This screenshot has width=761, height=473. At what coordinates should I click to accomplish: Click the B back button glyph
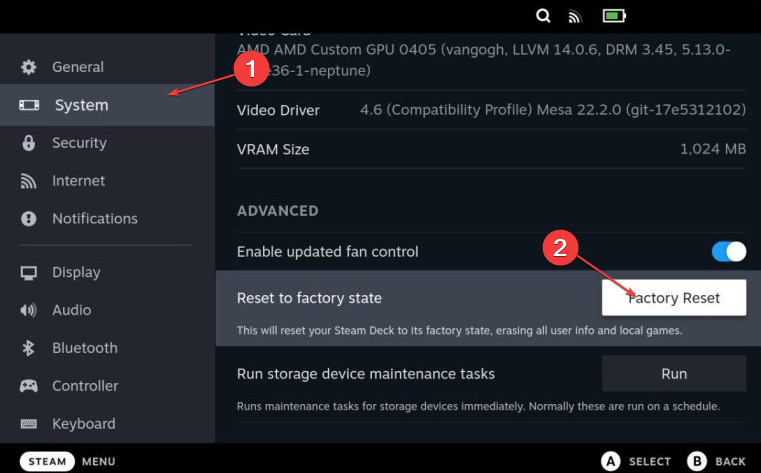(x=697, y=461)
